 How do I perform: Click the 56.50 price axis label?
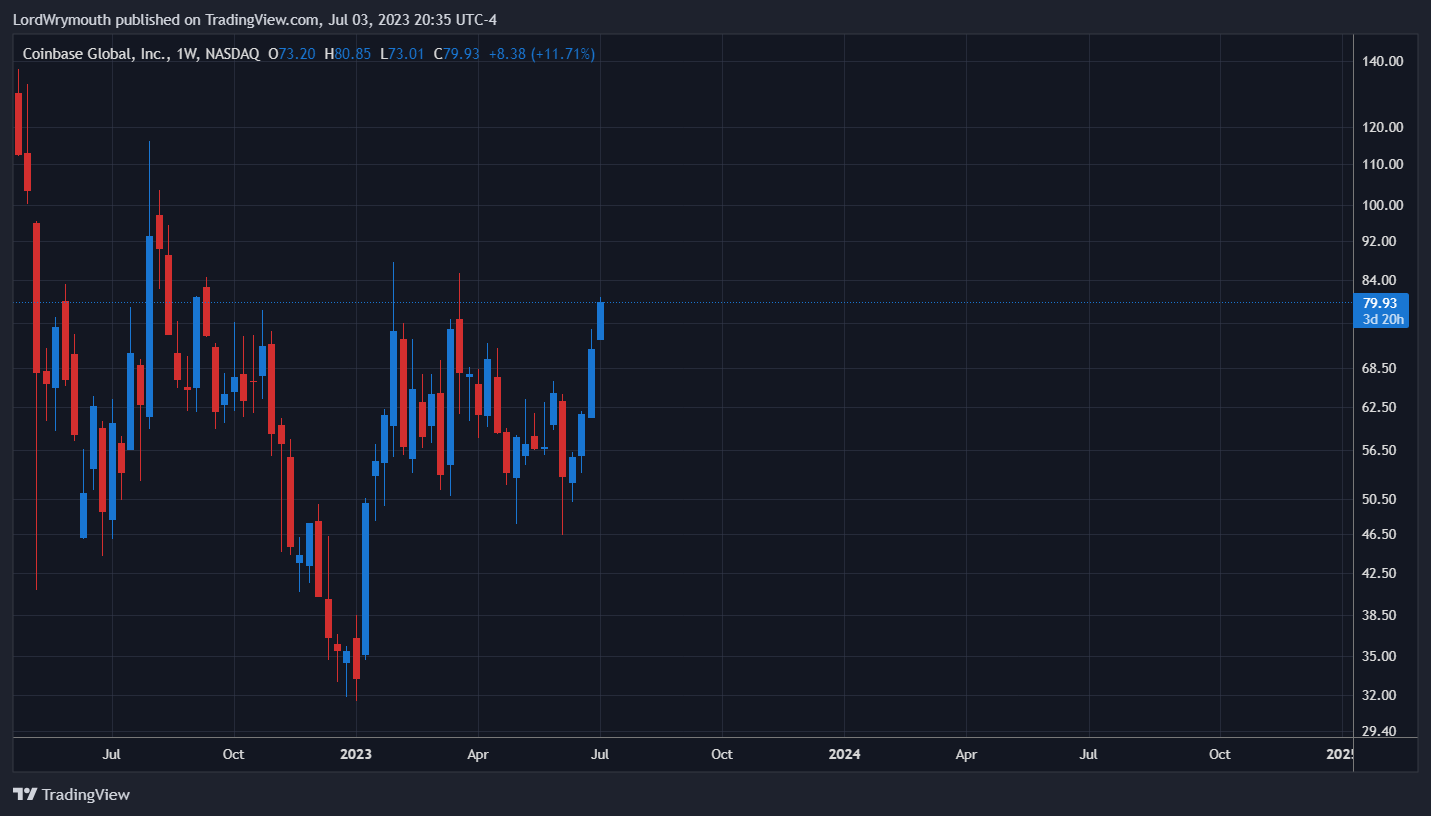point(1380,451)
